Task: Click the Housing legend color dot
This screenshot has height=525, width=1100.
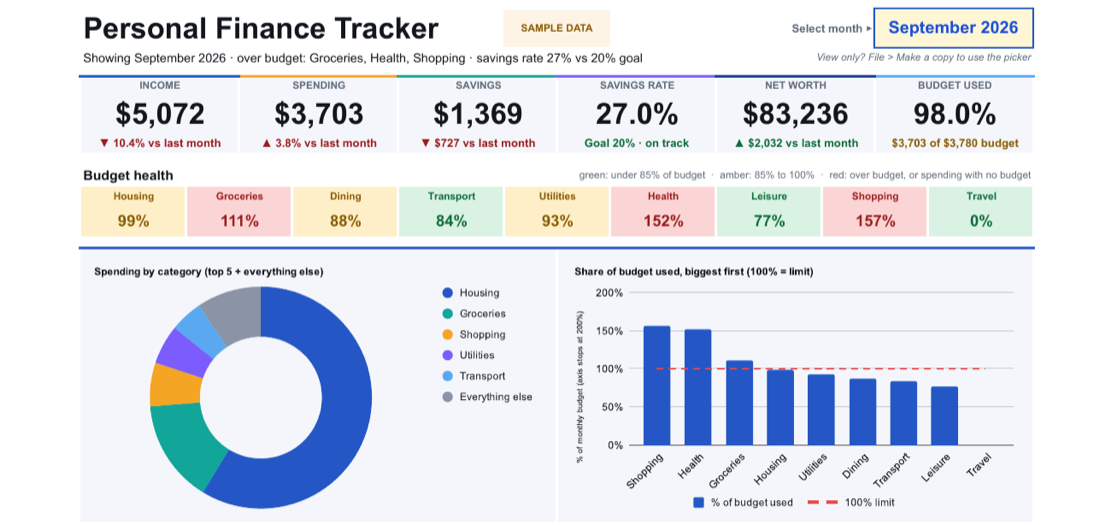Action: pos(447,293)
